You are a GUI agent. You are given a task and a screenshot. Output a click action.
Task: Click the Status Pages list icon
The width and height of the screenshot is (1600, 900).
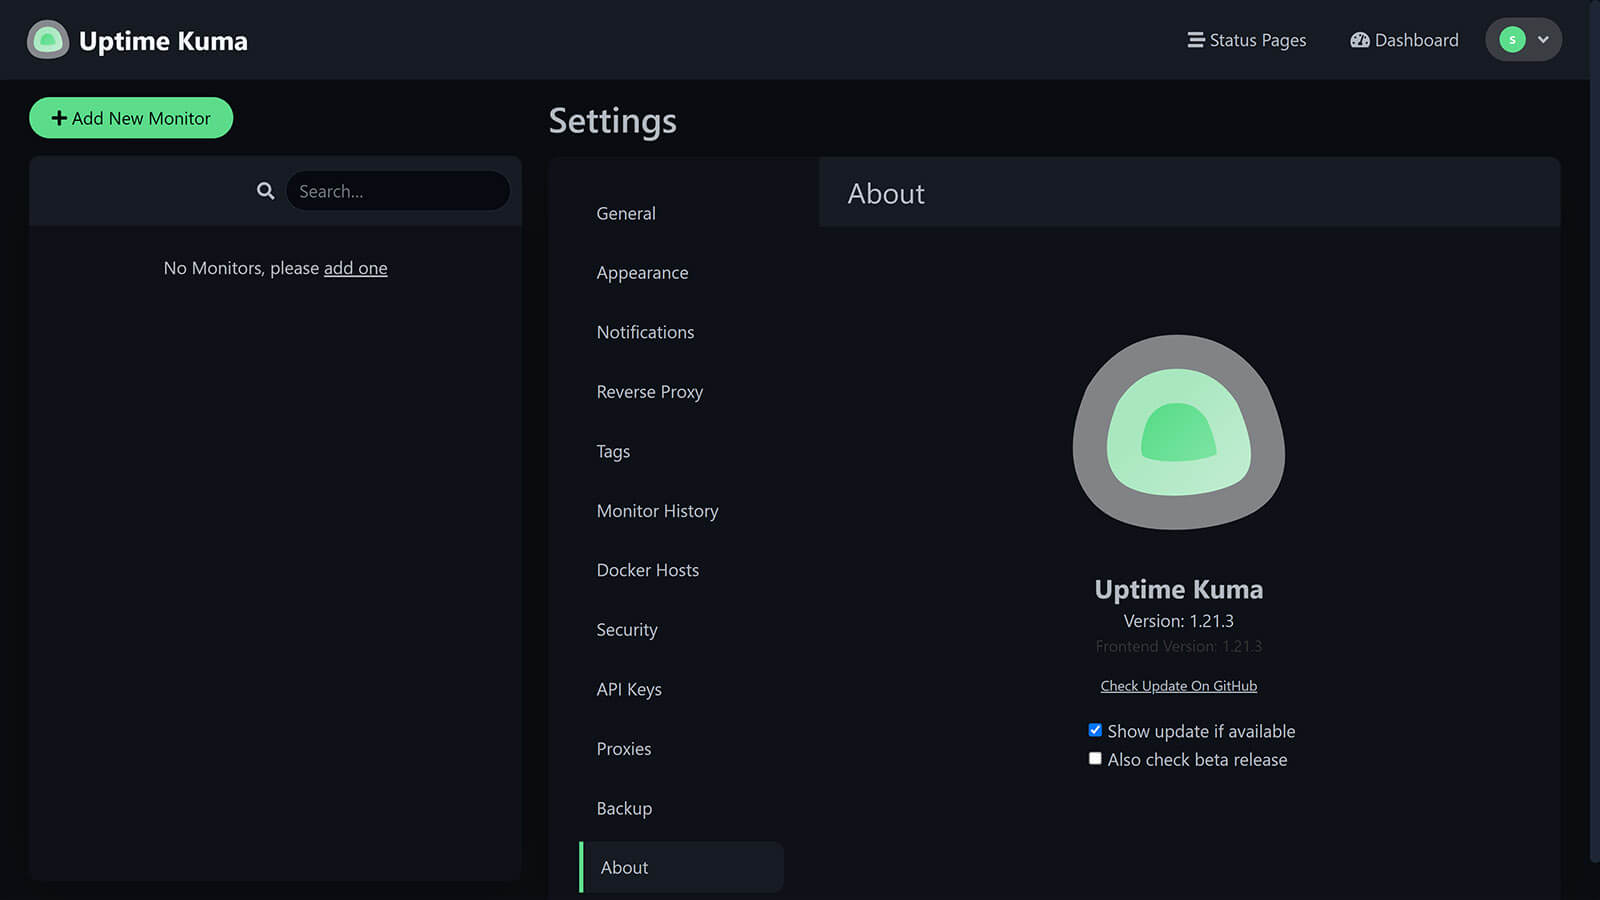pos(1194,40)
